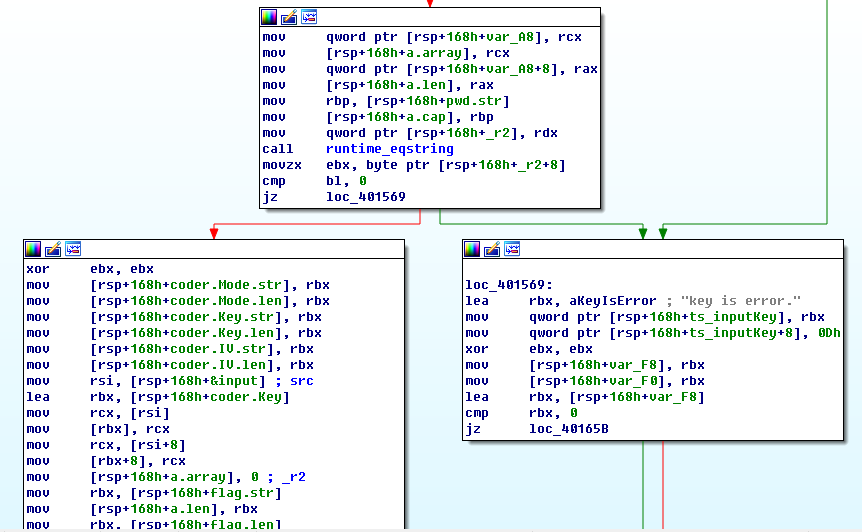Click the mov [rbx+8], rcx line
The height and width of the screenshot is (532, 862).
click(x=106, y=461)
